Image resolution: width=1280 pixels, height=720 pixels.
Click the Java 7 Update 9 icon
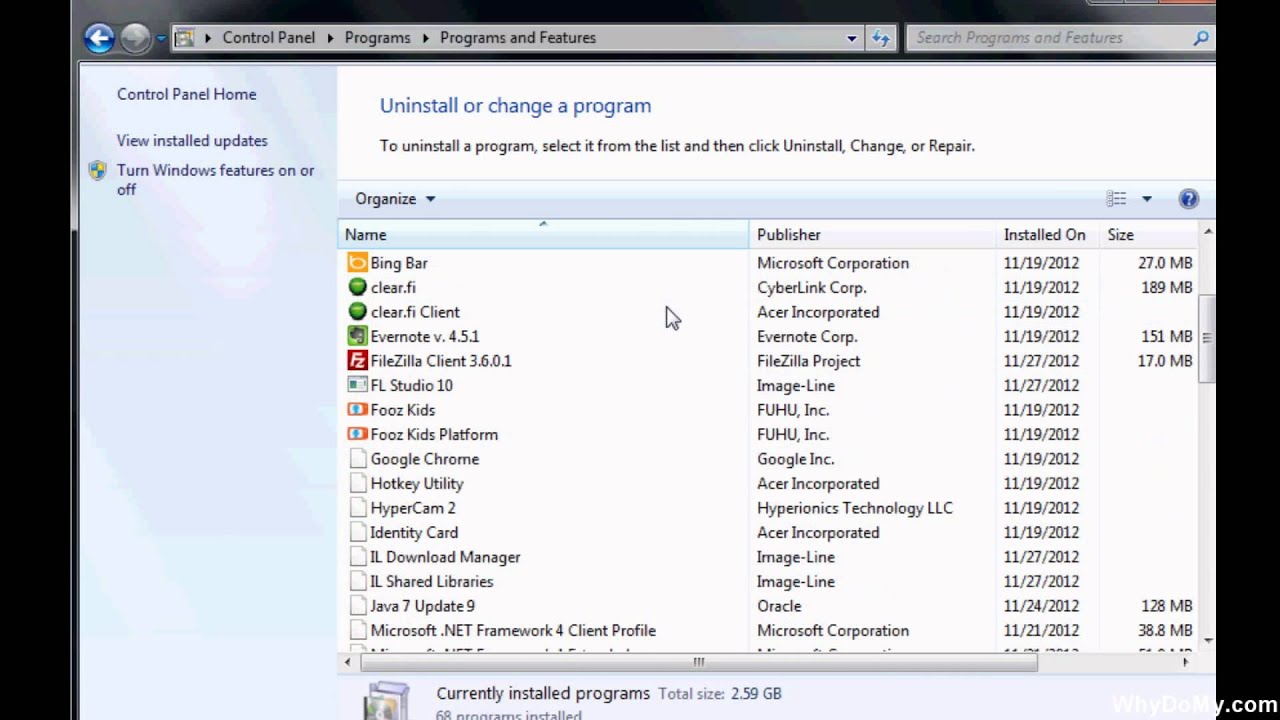[358, 606]
